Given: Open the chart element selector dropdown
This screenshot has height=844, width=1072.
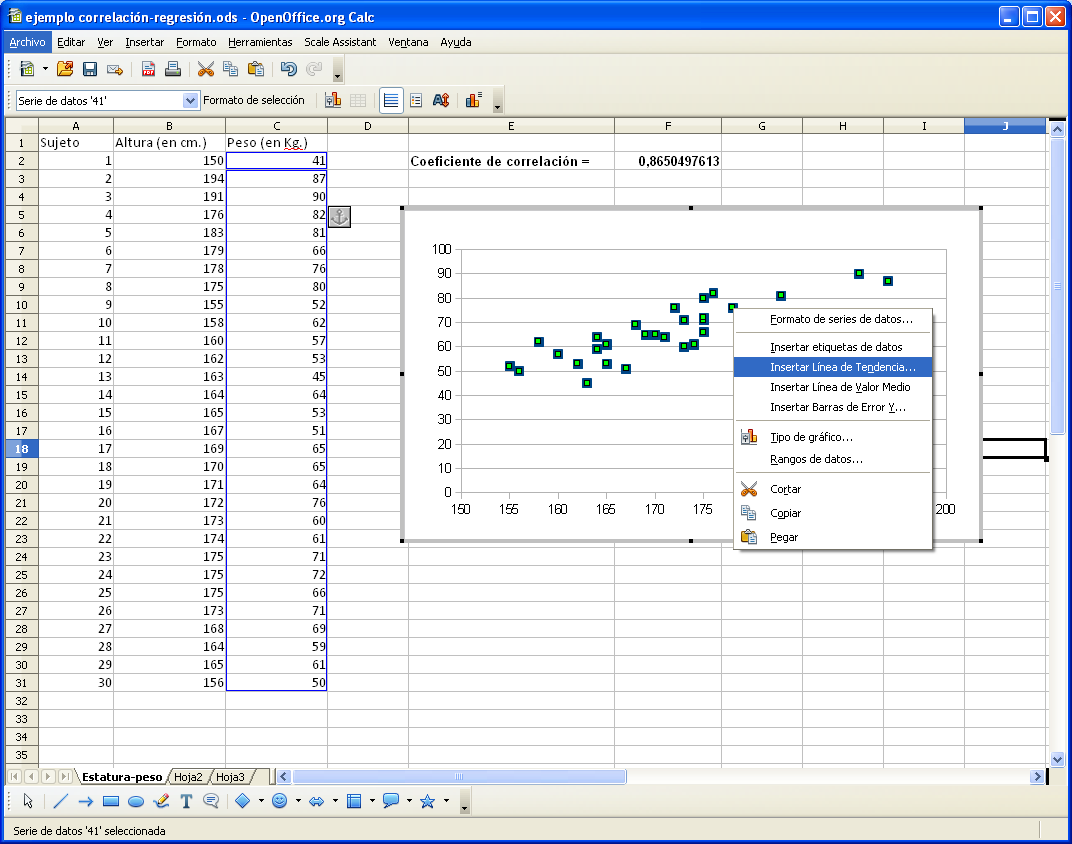Looking at the screenshot, I should [x=191, y=100].
